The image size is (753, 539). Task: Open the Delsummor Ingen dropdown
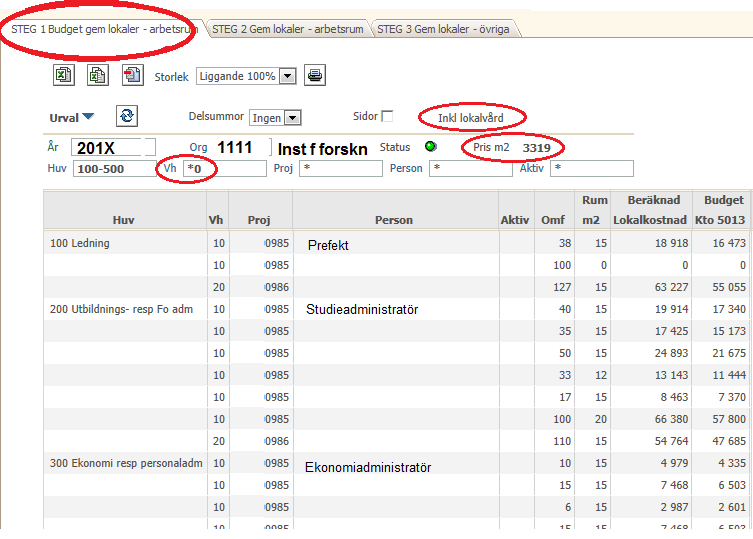click(292, 118)
